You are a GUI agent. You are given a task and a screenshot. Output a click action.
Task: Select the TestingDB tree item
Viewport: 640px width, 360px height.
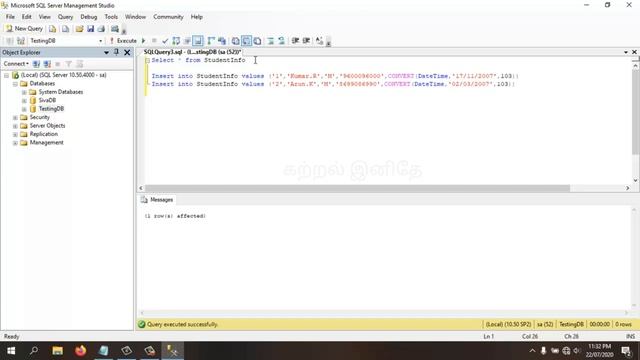pyautogui.click(x=51, y=109)
